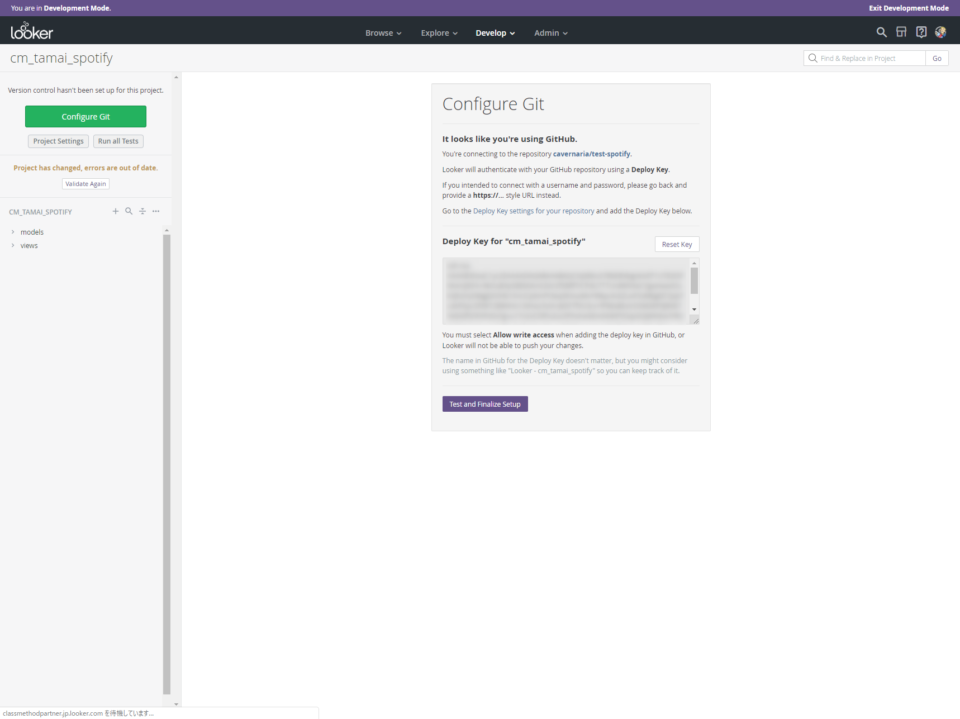Open the user profile avatar
This screenshot has height=719, width=960.
click(x=941, y=32)
